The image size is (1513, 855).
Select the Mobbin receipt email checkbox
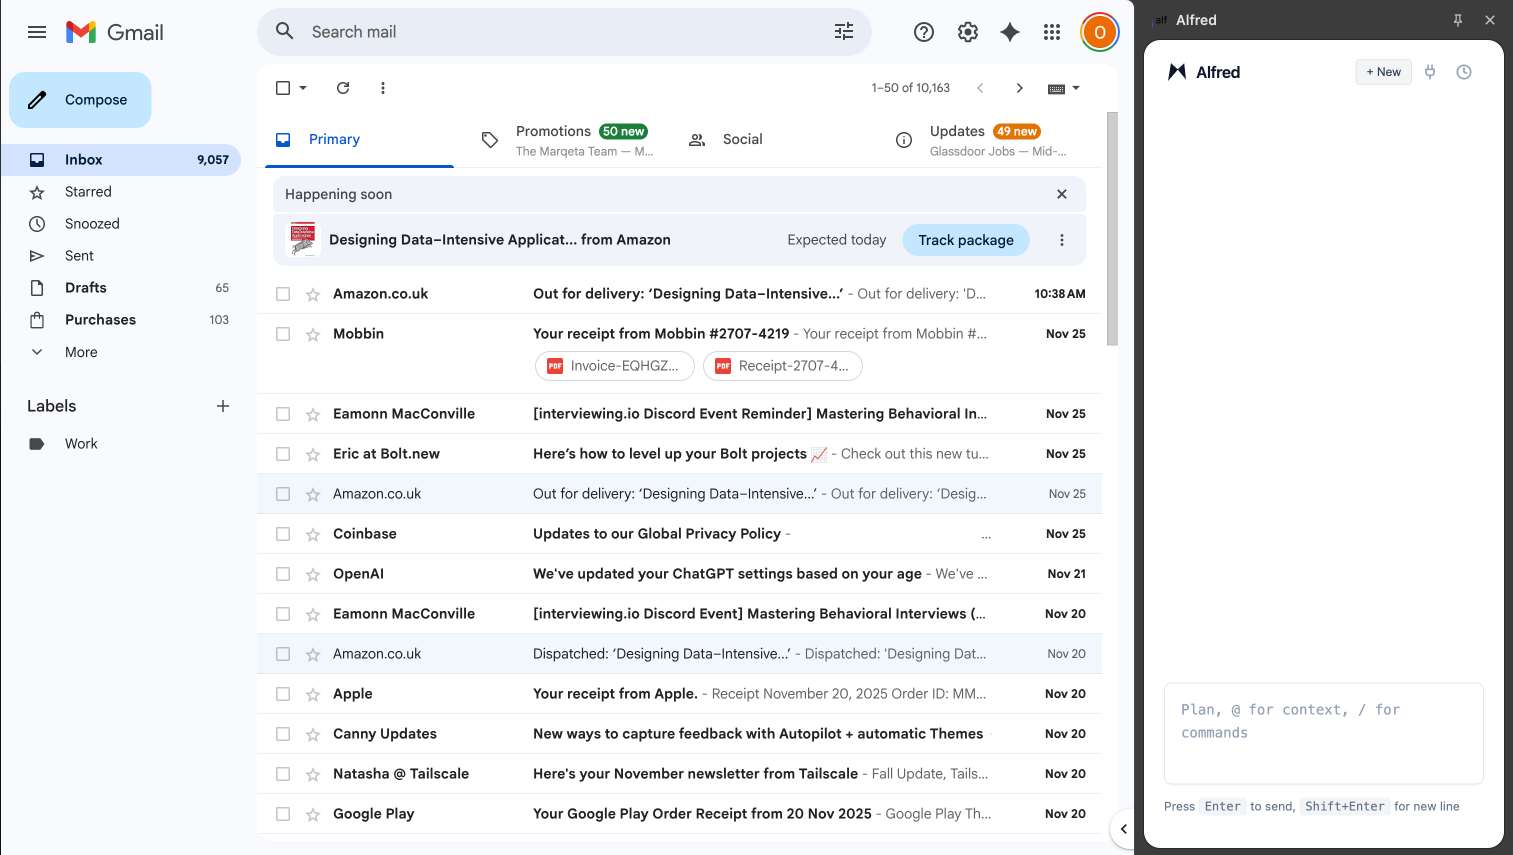pyautogui.click(x=283, y=333)
